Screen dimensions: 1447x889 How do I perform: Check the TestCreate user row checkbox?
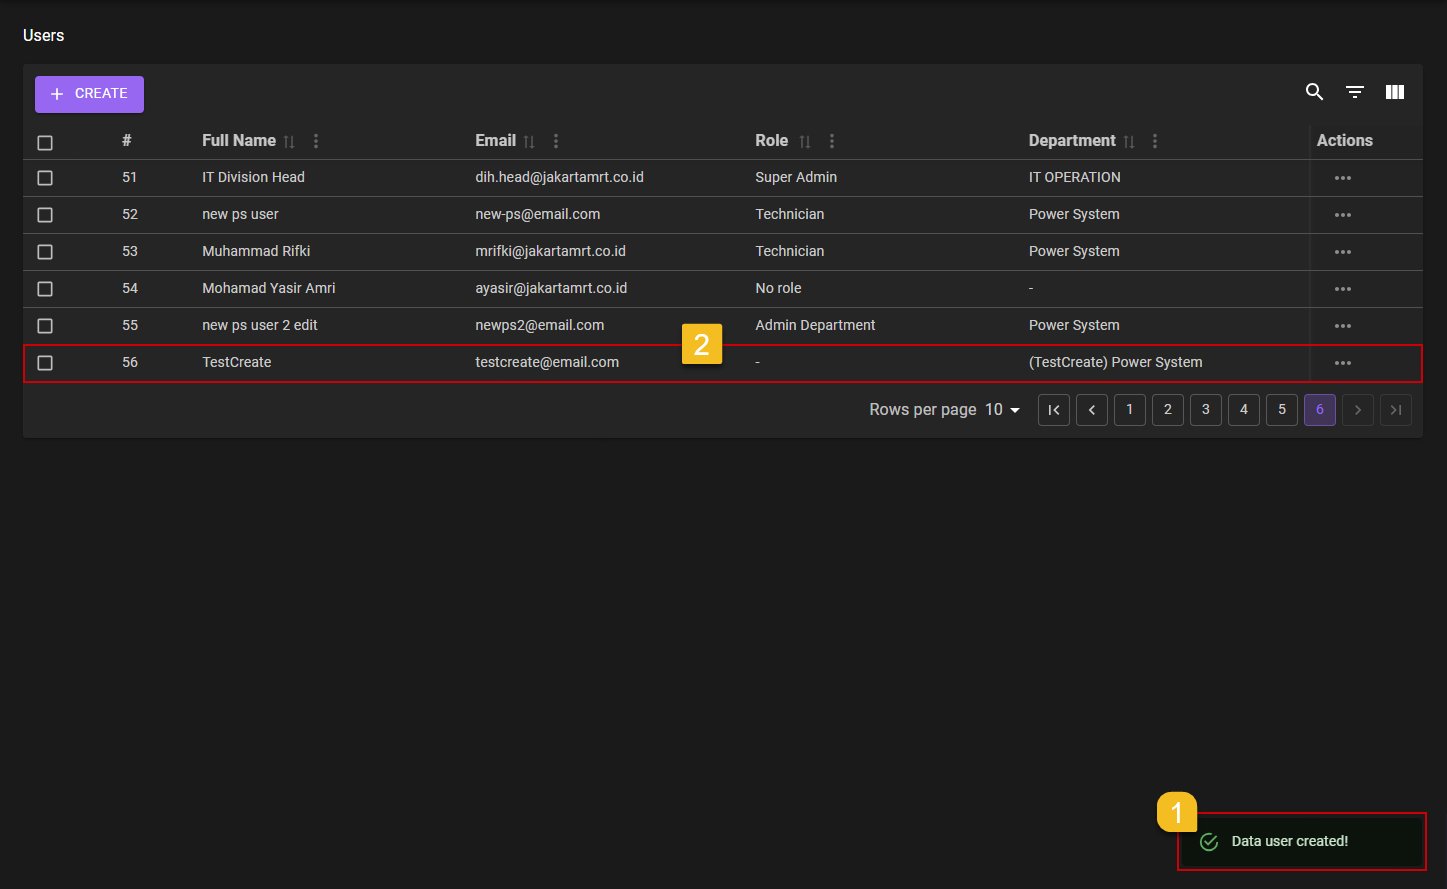tap(45, 363)
